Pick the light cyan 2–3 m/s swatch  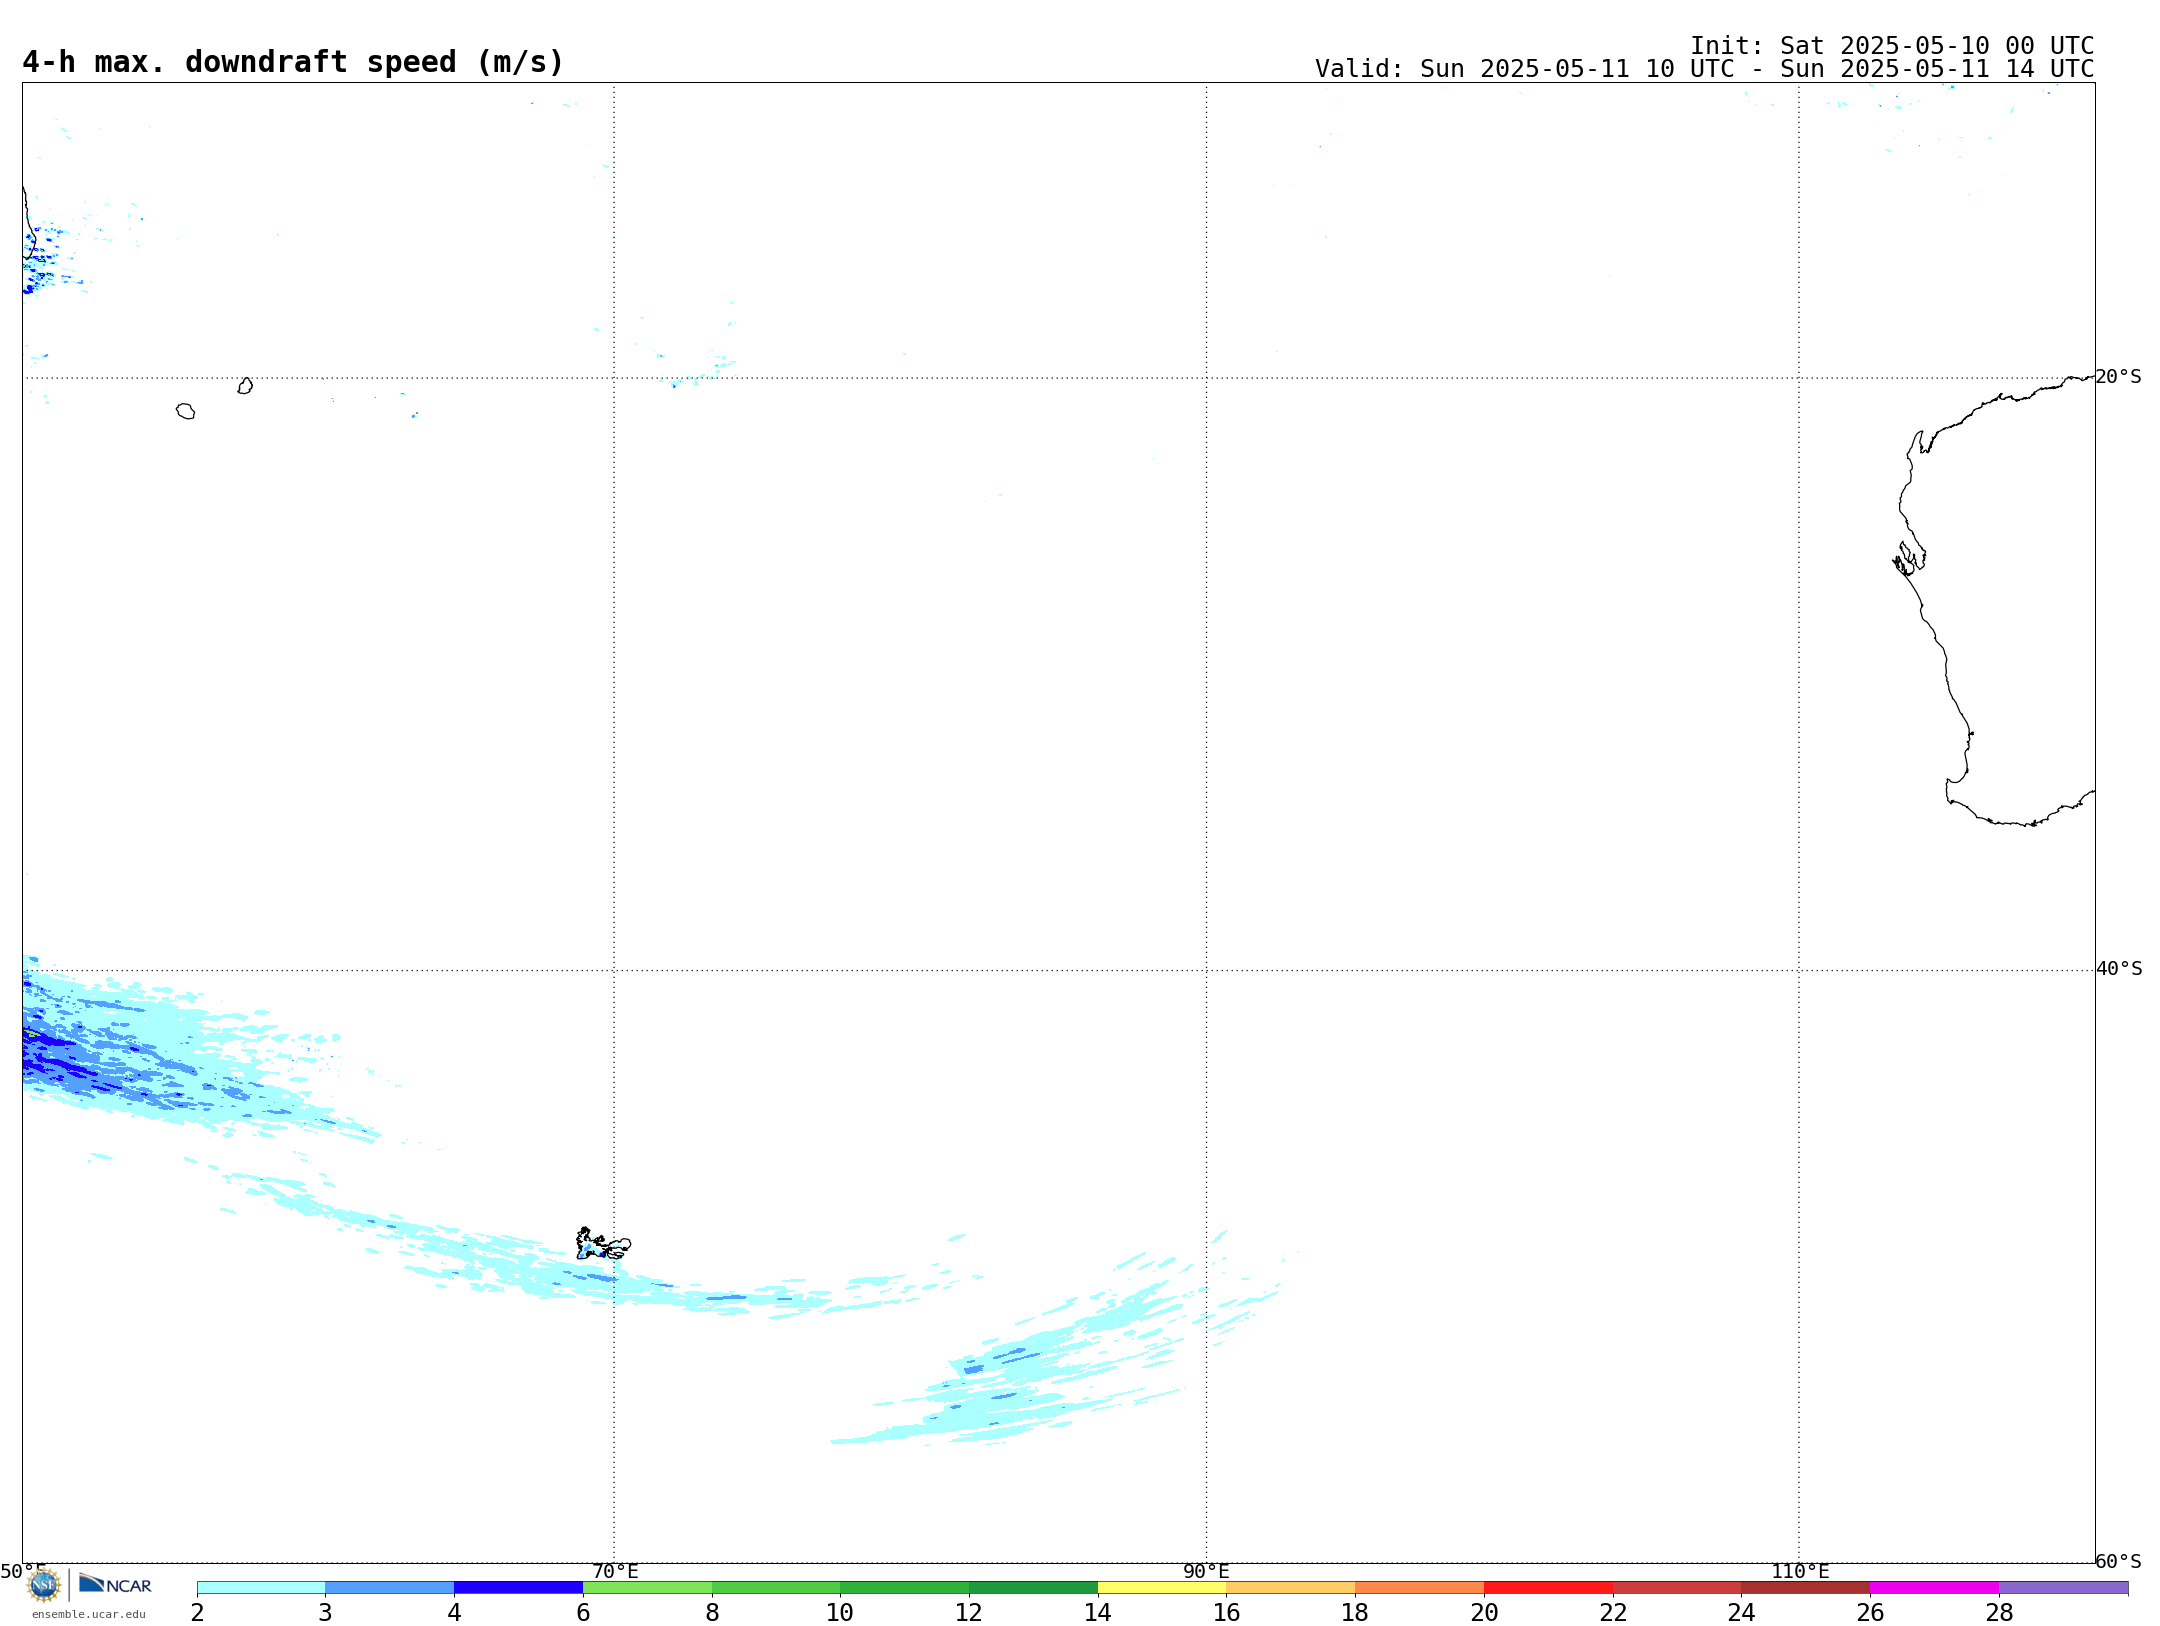[x=261, y=1588]
